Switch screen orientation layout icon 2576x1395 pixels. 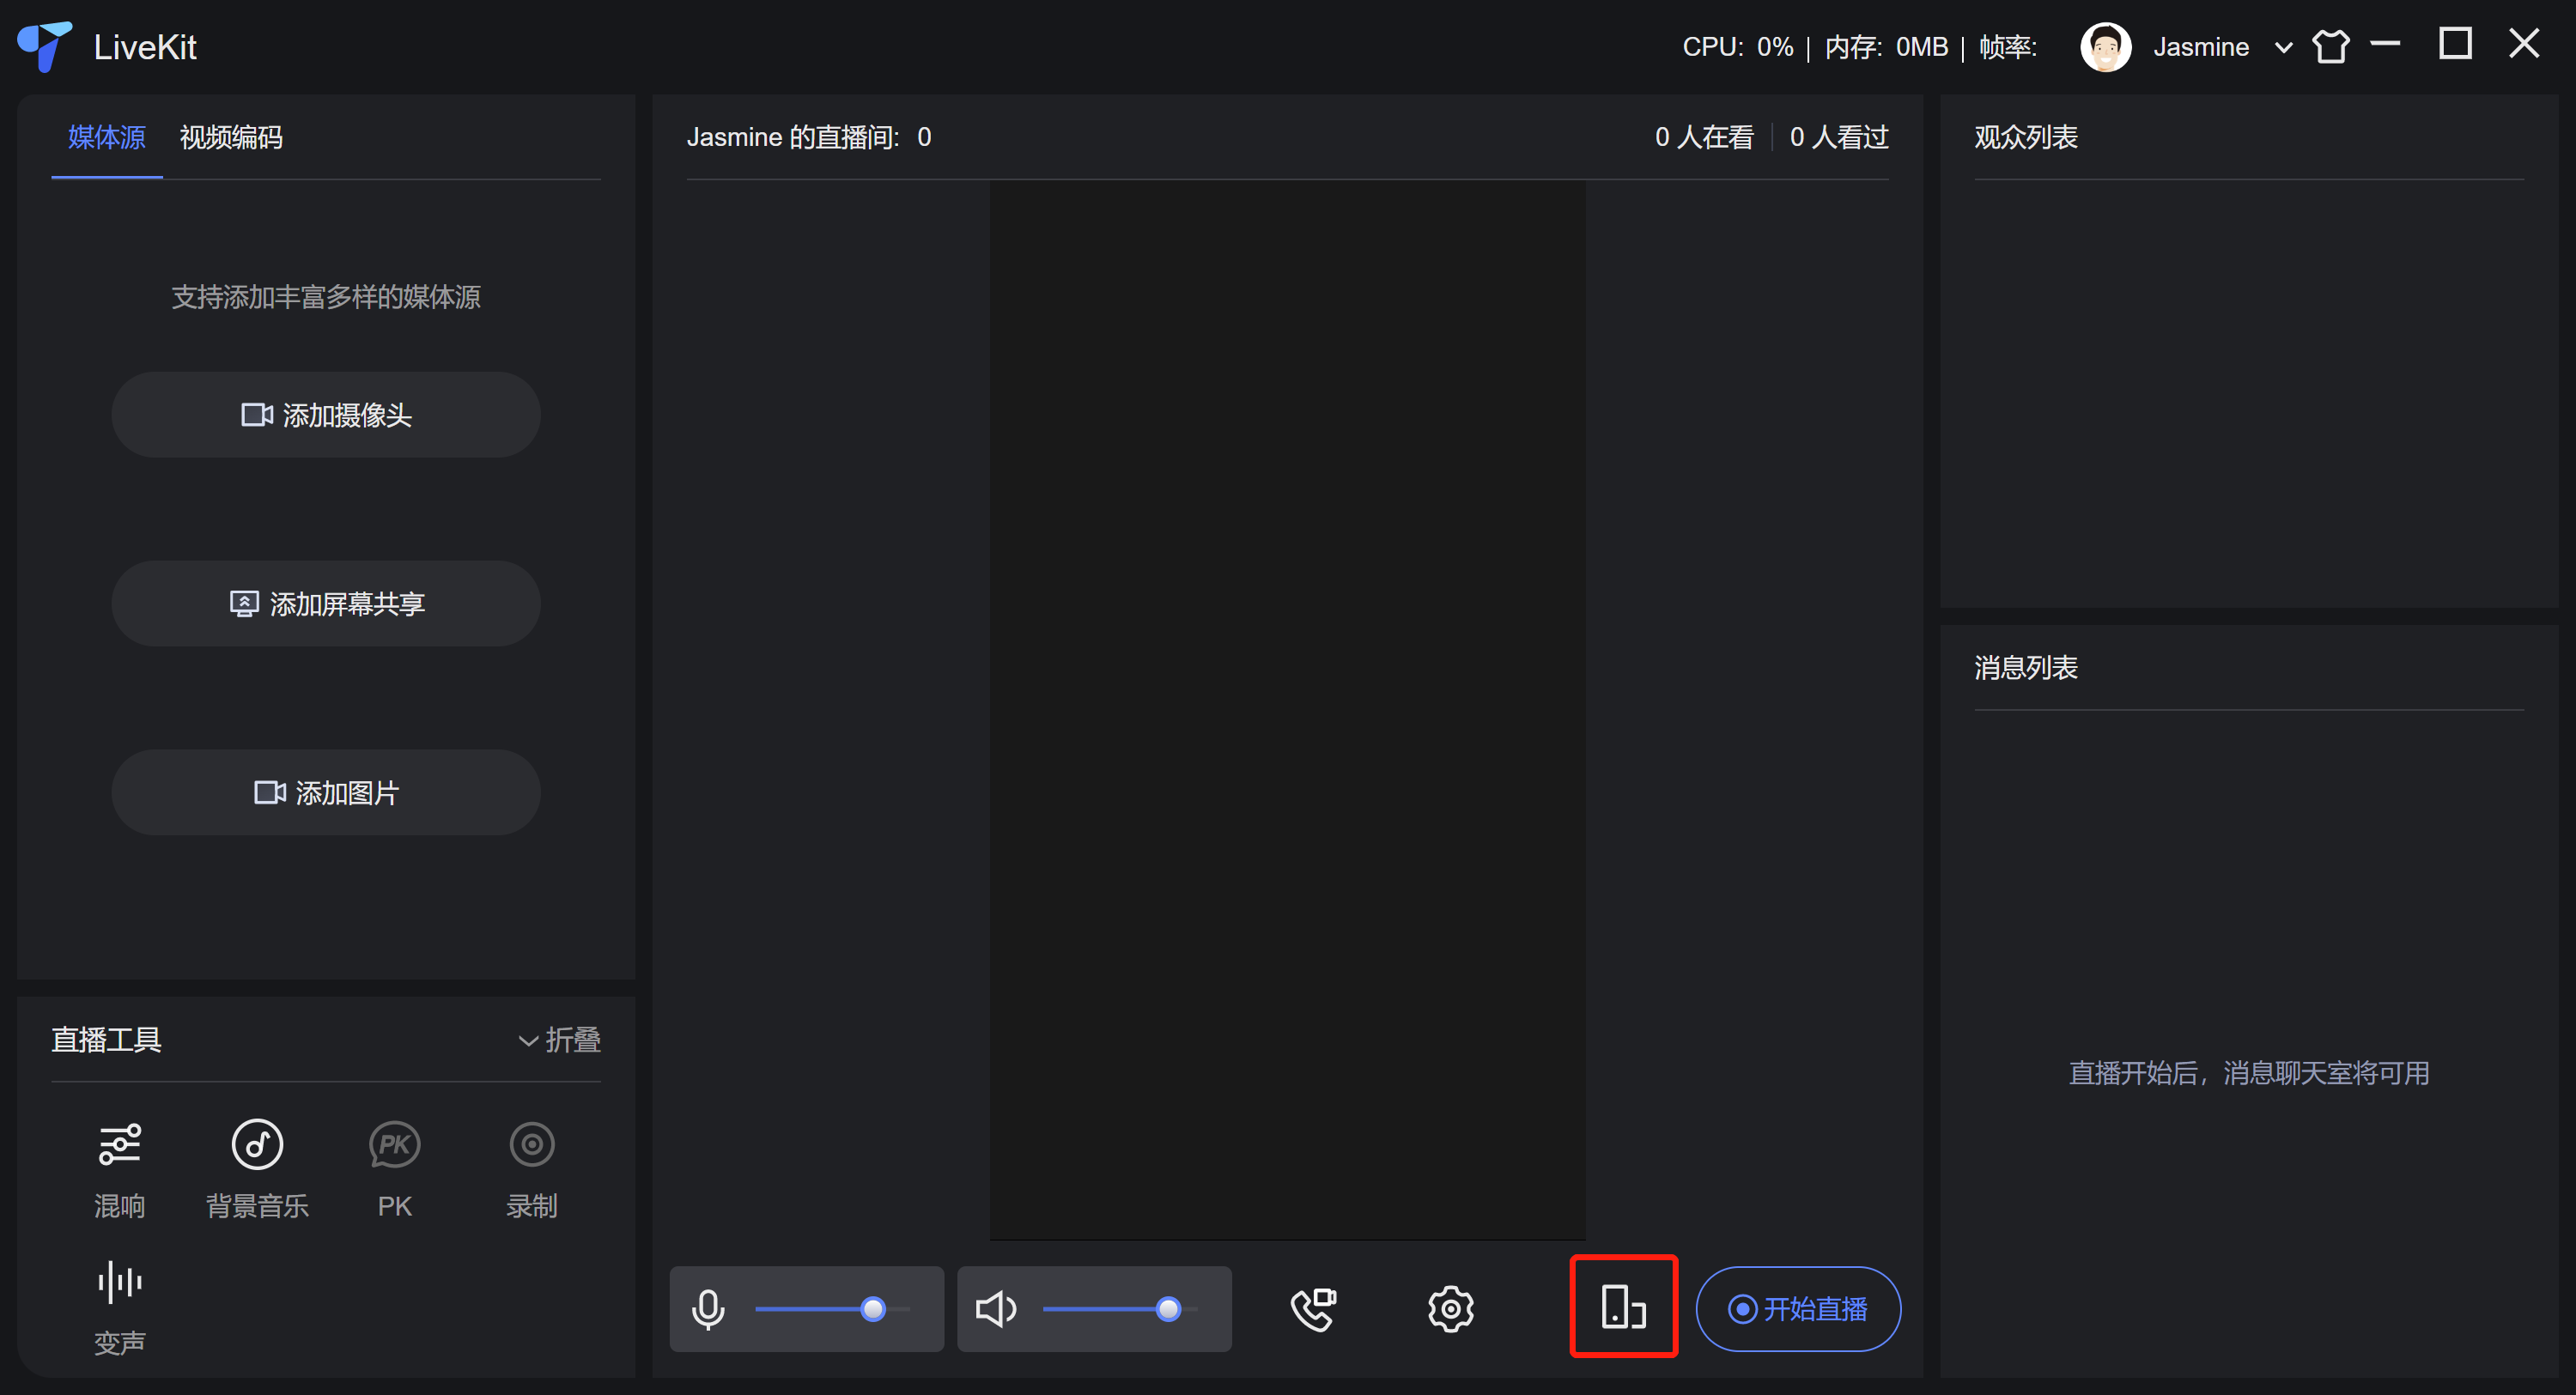(x=1623, y=1307)
